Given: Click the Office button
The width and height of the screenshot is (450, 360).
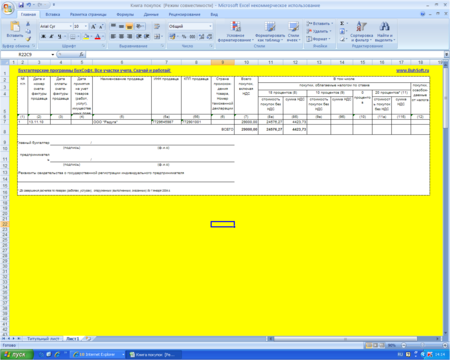Looking at the screenshot, I should point(8,8).
